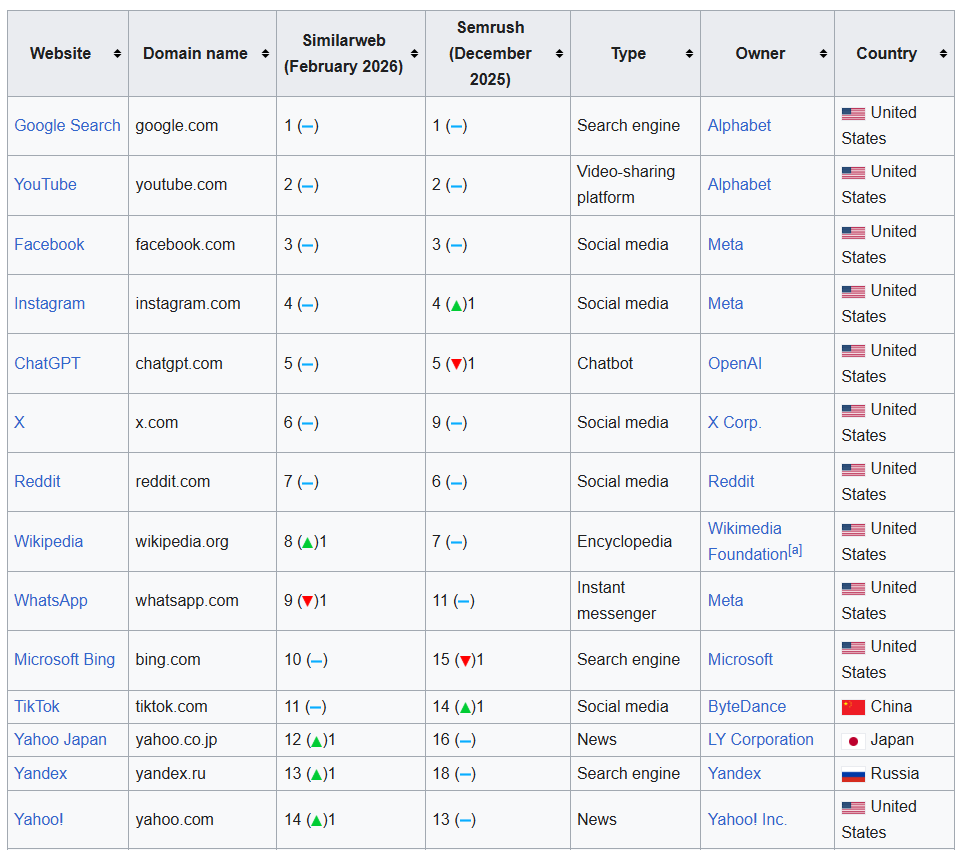
Task: Click footnote [a] next to Wikimedia Foundation
Action: (793, 548)
